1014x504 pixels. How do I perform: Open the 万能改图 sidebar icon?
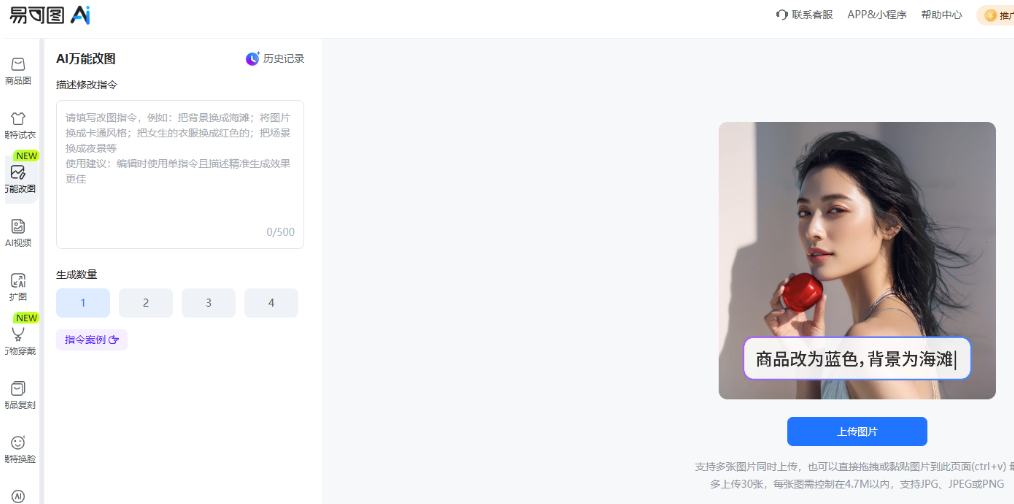pos(18,172)
